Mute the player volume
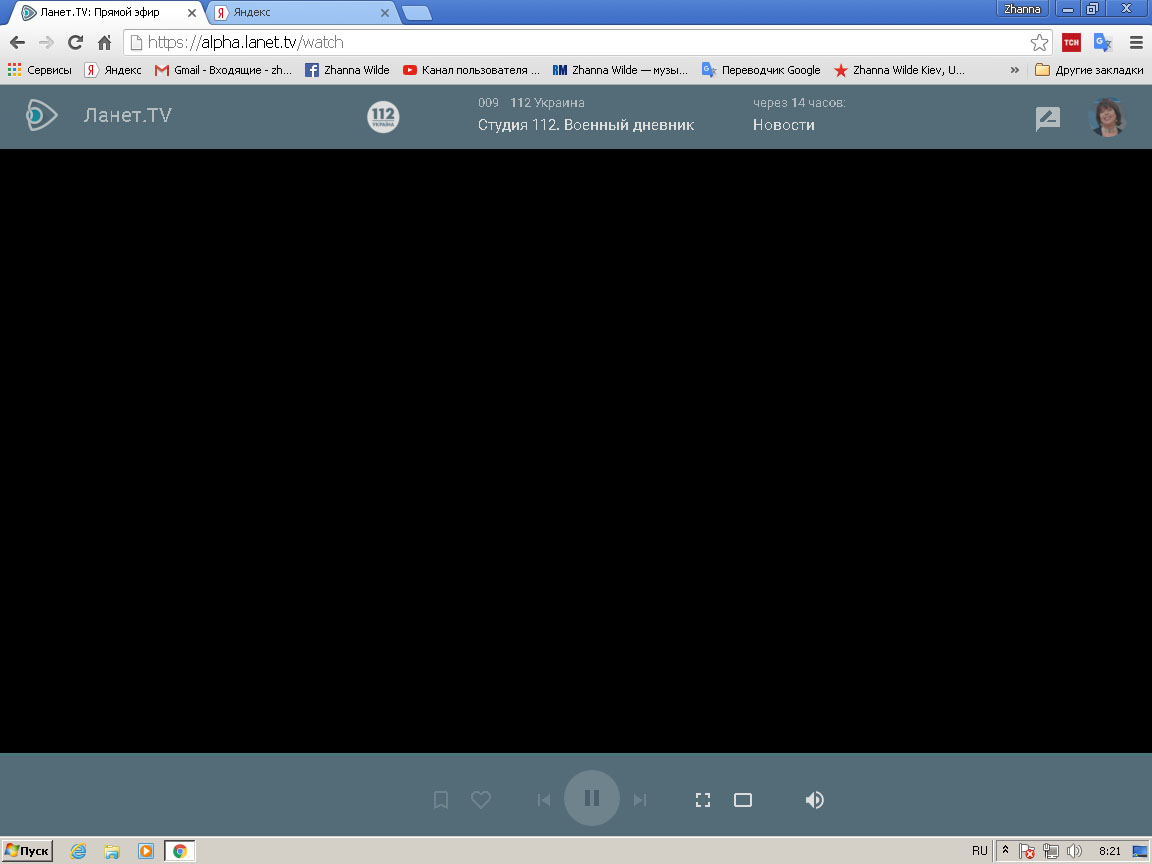1152x864 pixels. coord(815,800)
